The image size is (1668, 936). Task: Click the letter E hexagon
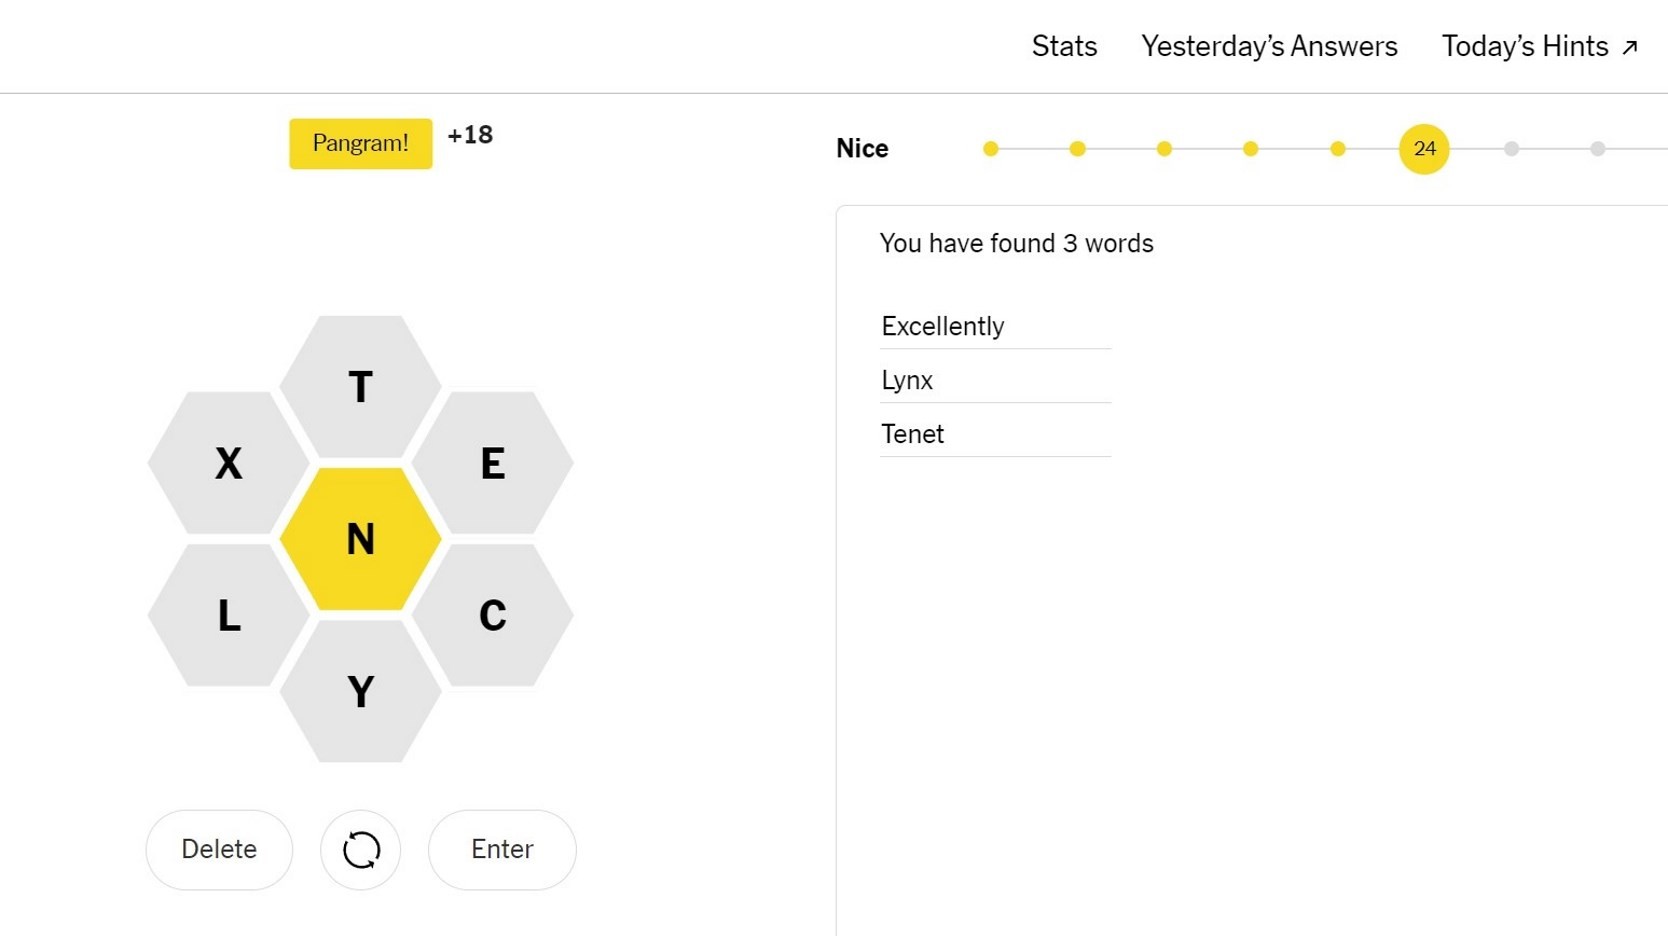coord(492,463)
